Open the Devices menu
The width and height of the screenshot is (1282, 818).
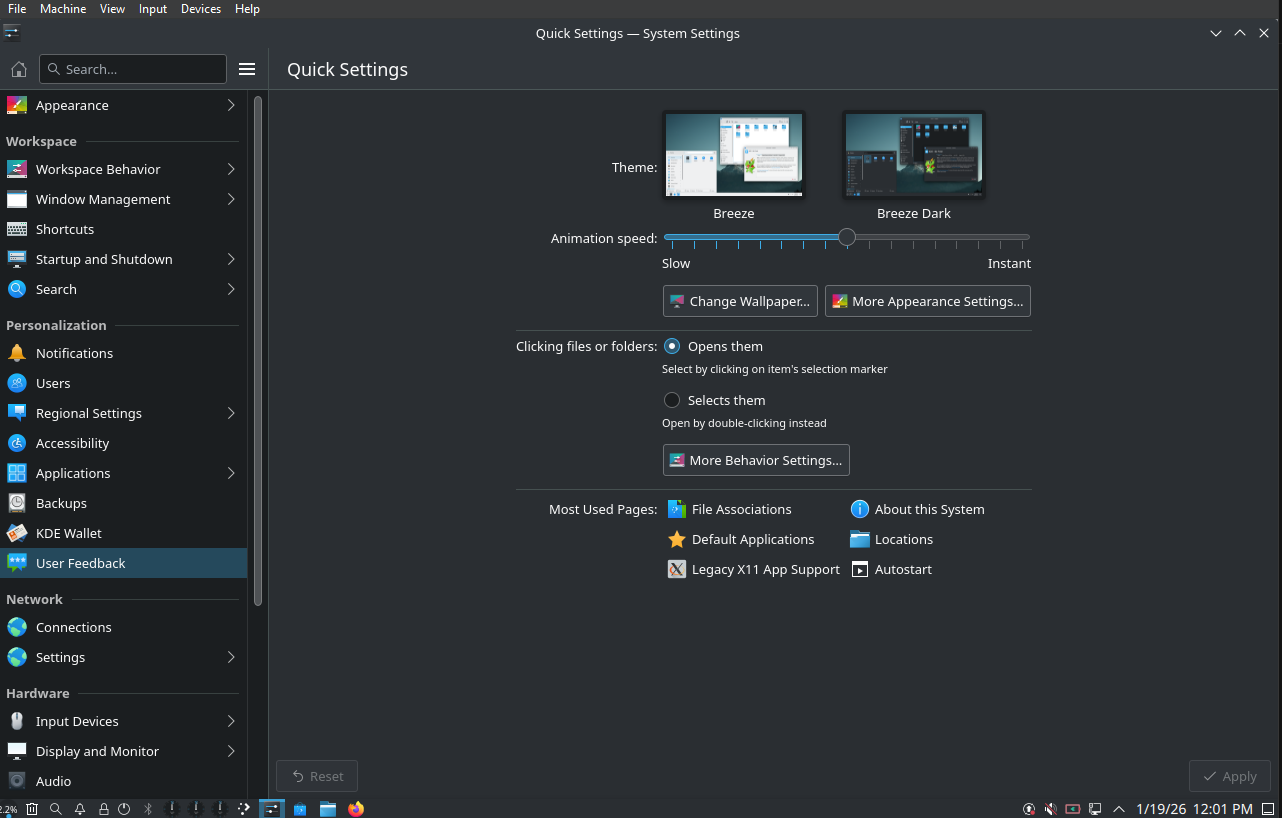coord(200,9)
